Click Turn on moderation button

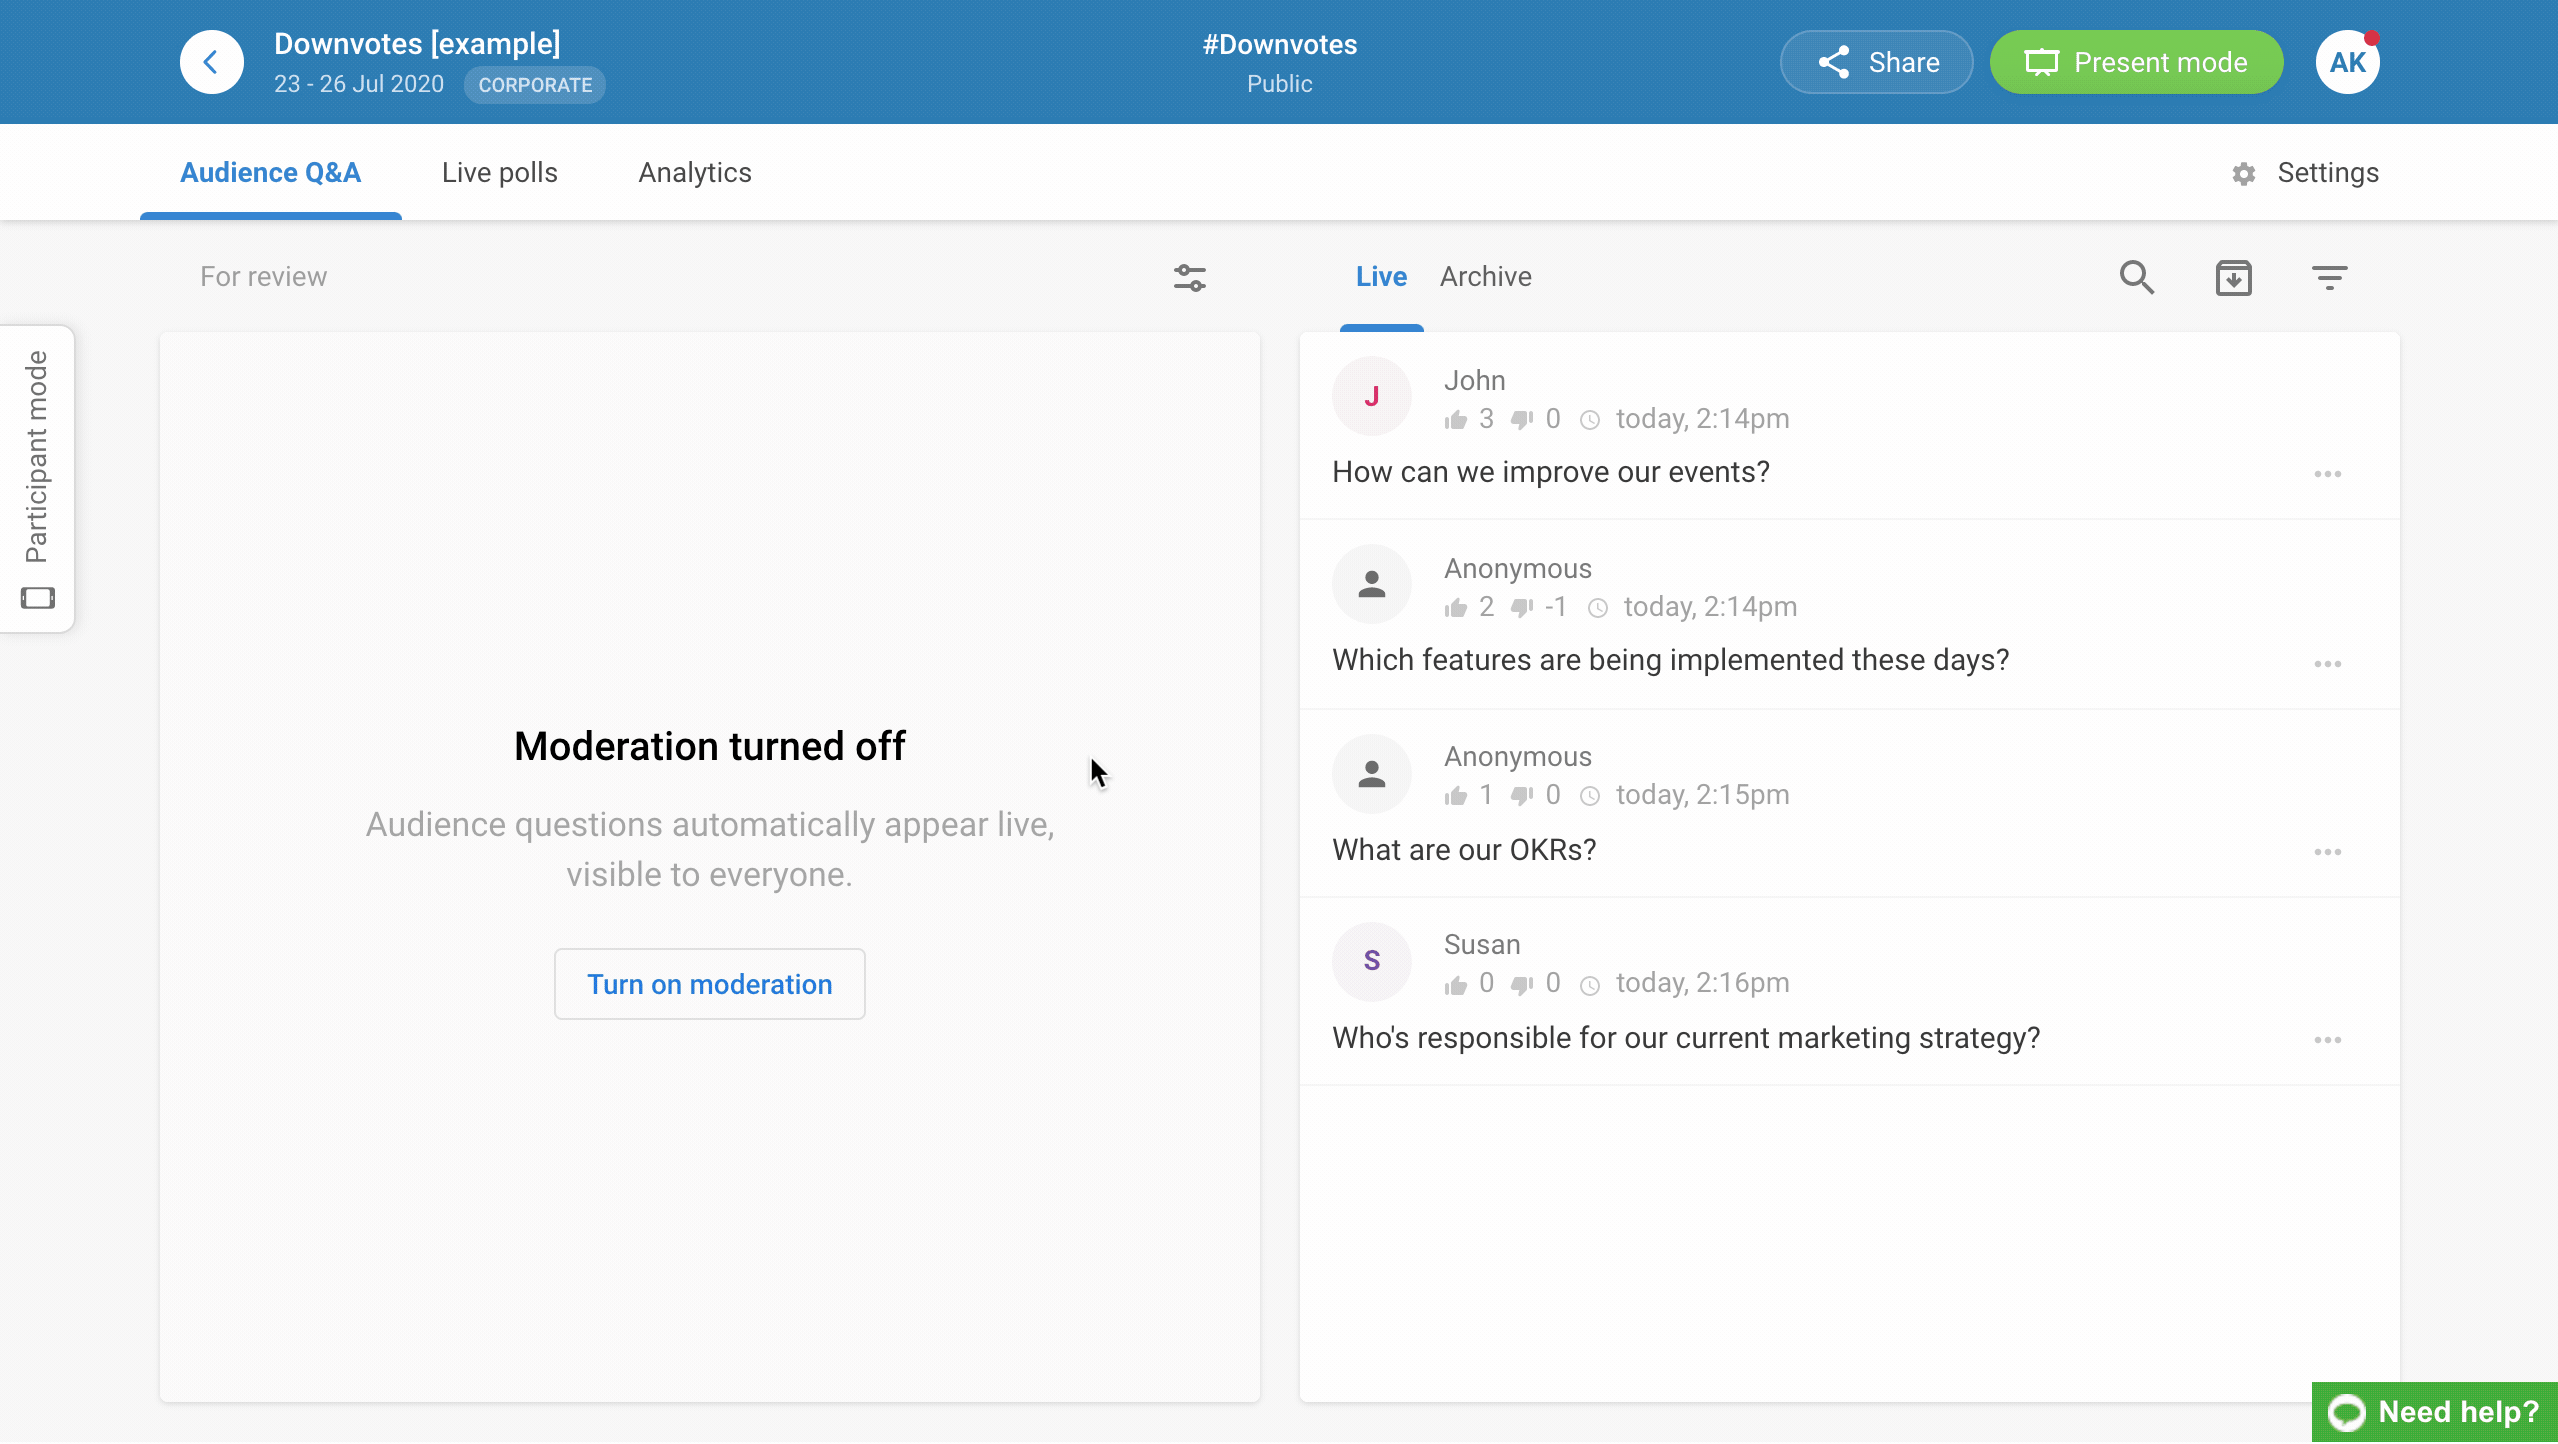coord(709,984)
